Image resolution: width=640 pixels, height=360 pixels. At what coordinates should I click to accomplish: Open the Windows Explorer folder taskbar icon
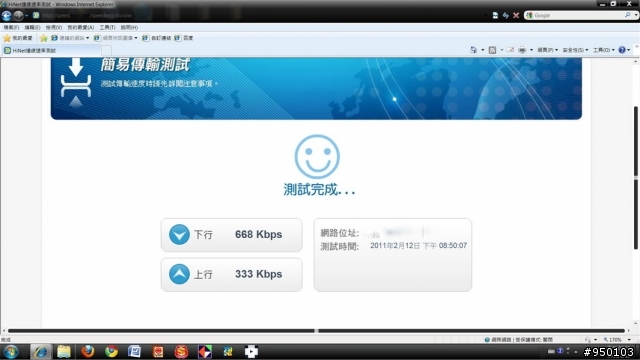pyautogui.click(x=64, y=351)
